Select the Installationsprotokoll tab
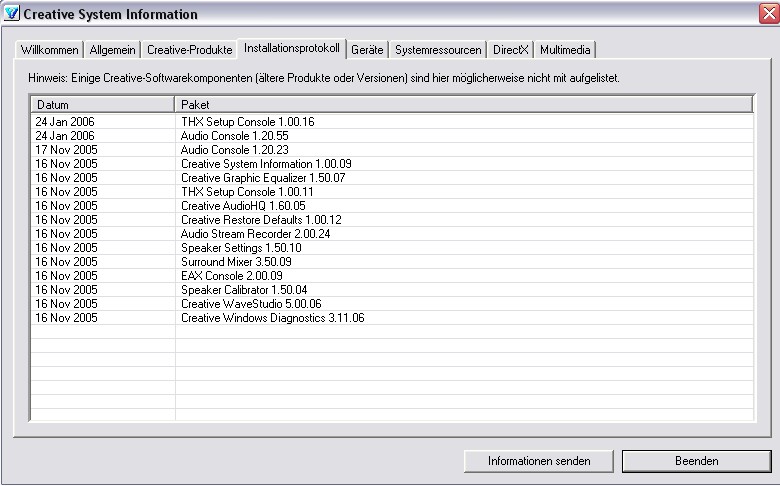The width and height of the screenshot is (780, 486). tap(292, 48)
